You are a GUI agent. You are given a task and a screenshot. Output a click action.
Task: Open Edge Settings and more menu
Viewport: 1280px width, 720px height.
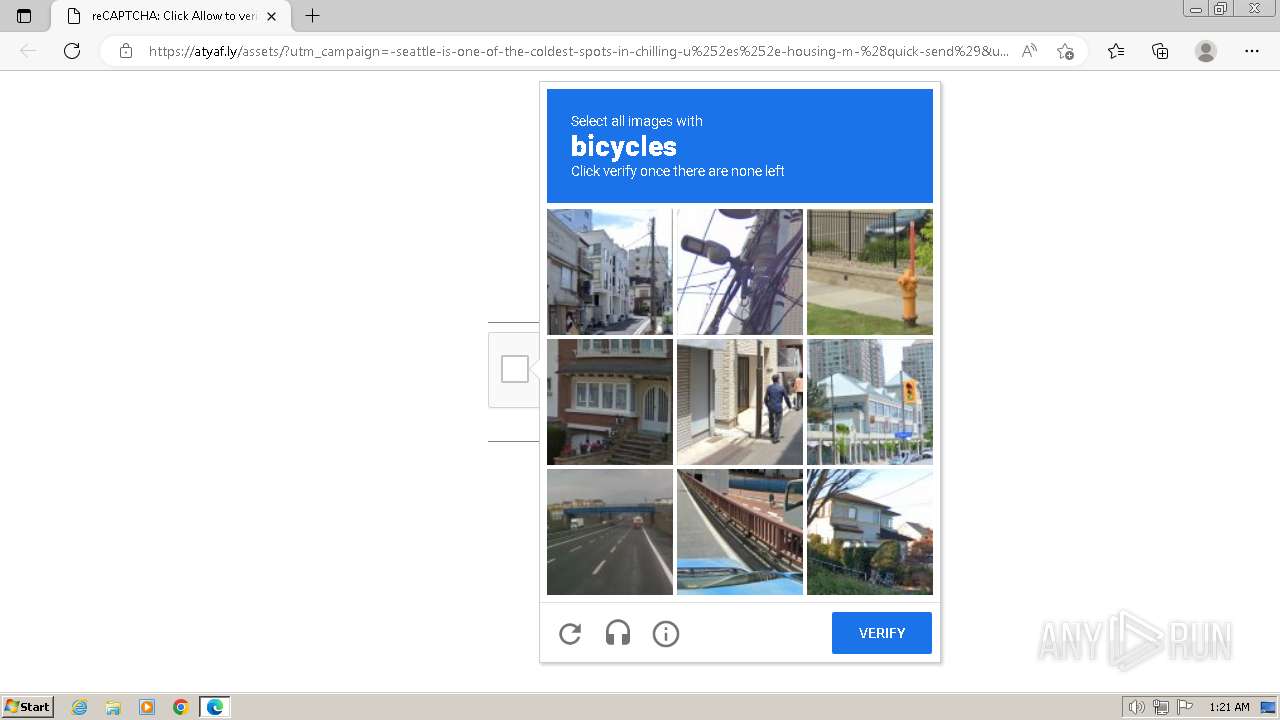click(1252, 51)
